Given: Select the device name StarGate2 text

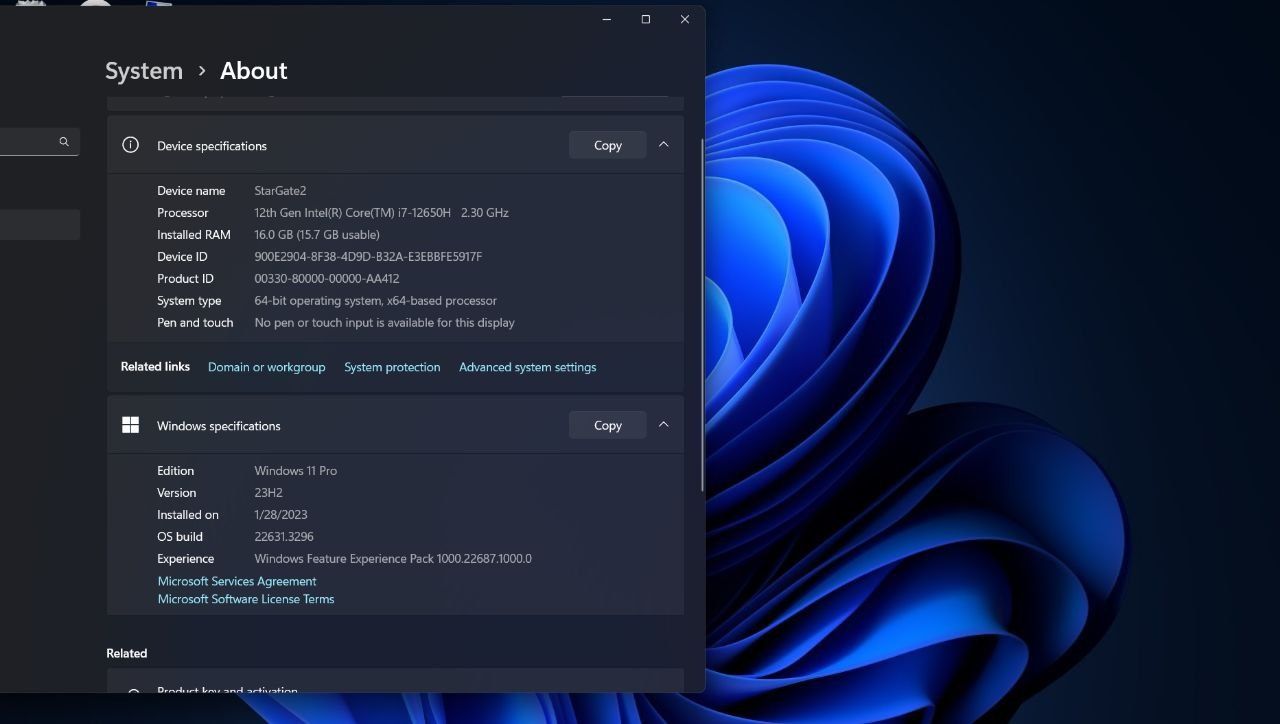Looking at the screenshot, I should tap(280, 191).
